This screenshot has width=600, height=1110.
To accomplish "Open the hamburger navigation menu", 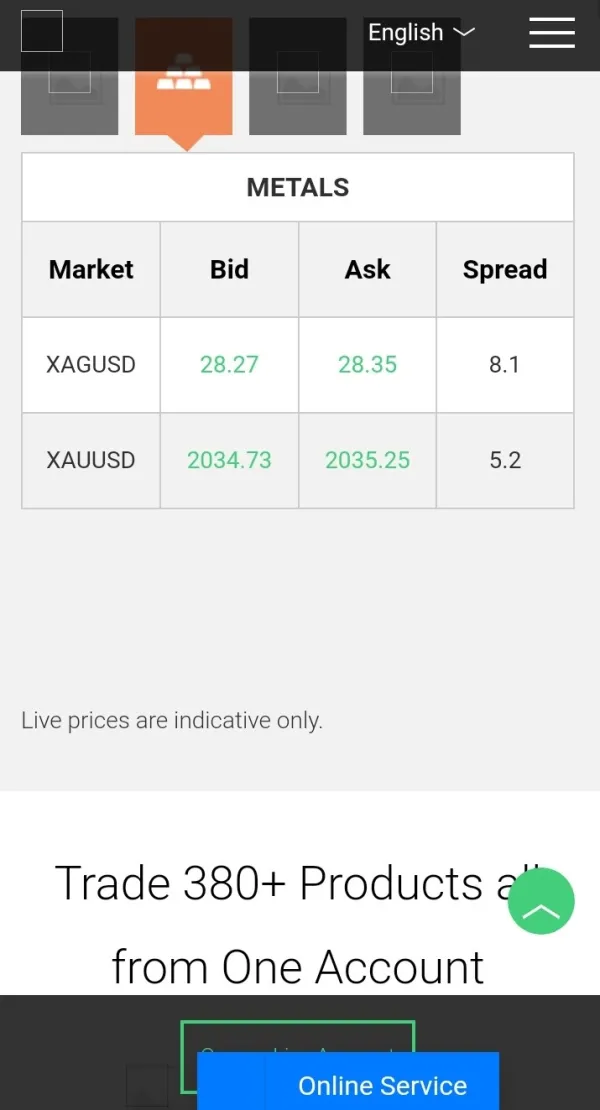I will click(551, 32).
